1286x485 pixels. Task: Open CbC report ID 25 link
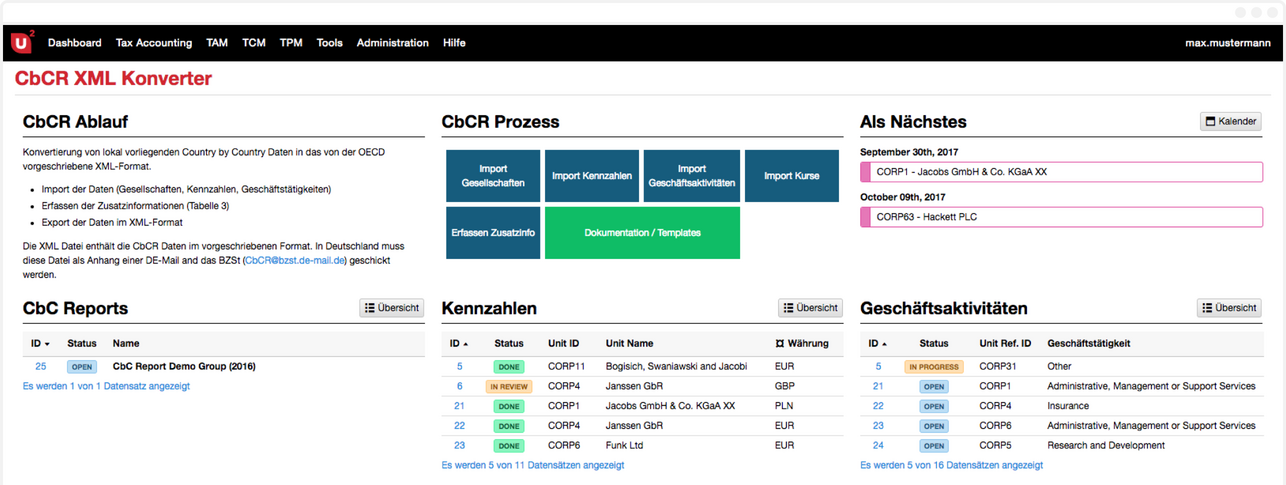(41, 367)
